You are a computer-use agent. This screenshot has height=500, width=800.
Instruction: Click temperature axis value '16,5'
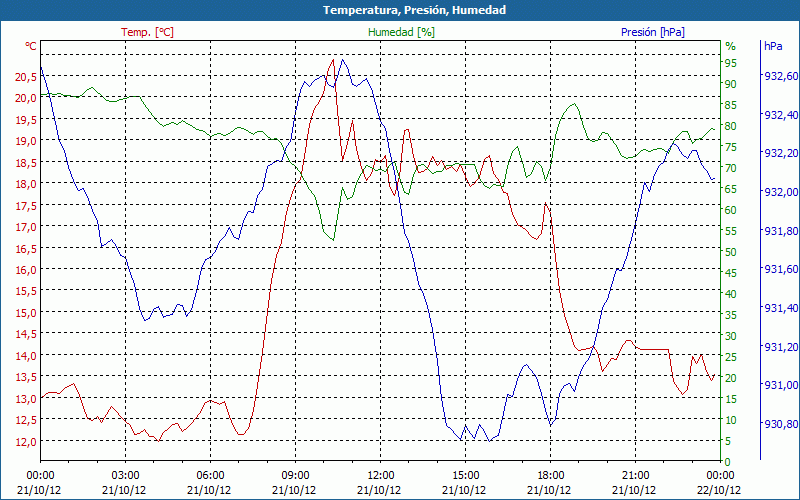click(26, 248)
